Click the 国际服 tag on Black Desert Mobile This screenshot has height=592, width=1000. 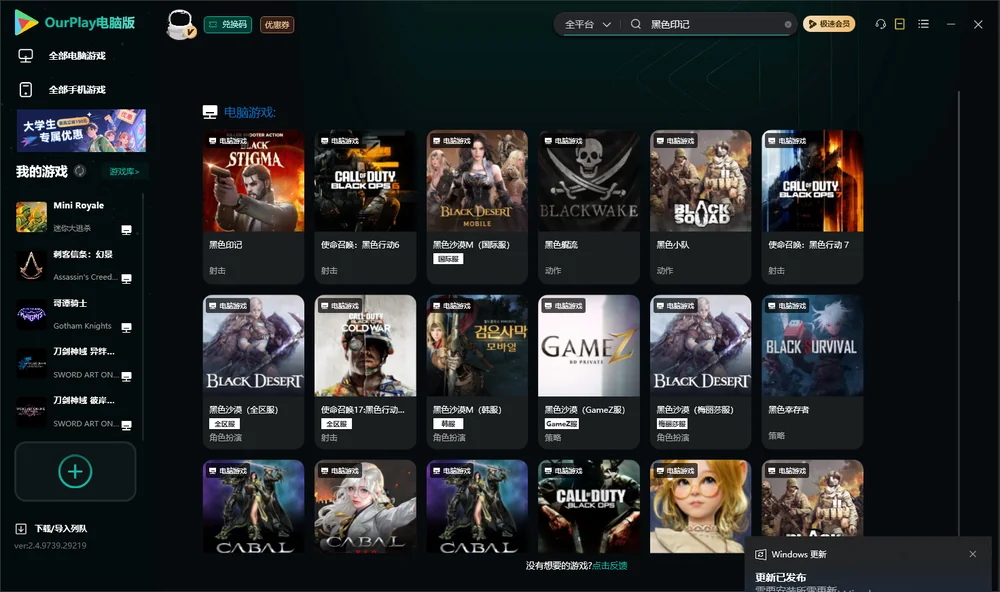tap(448, 259)
